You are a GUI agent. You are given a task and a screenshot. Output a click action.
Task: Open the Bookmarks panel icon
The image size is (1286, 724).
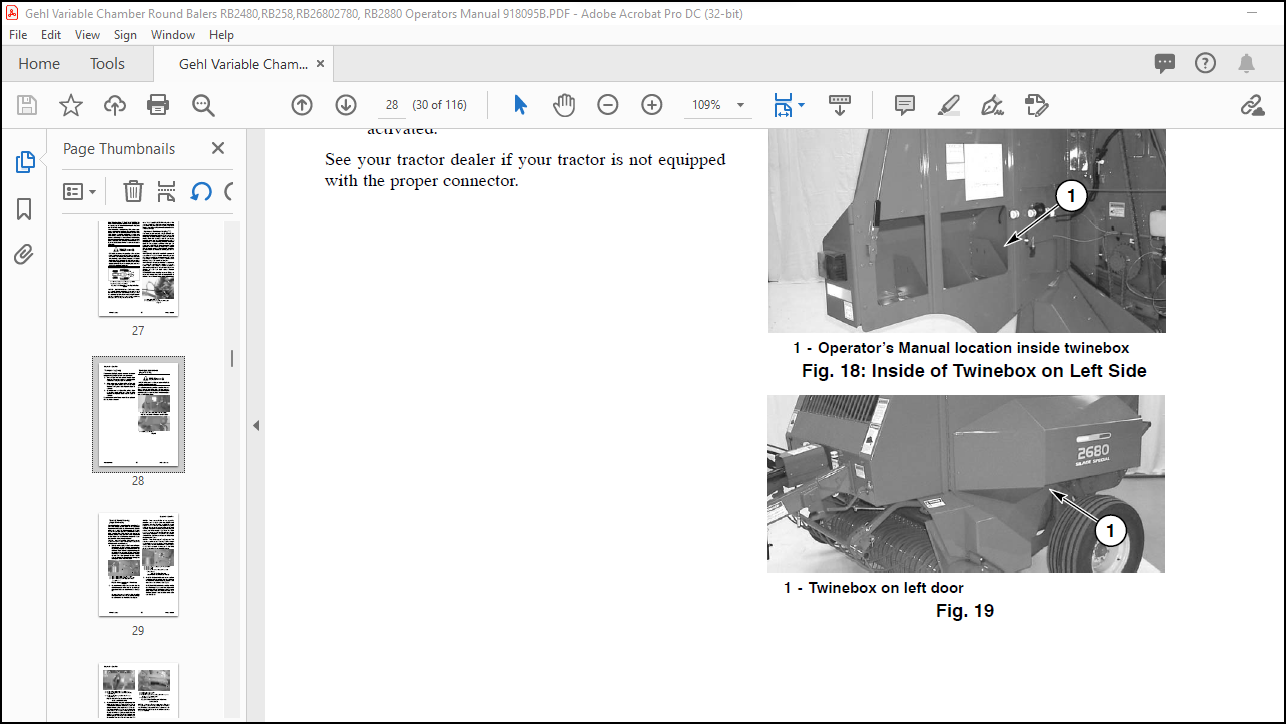tap(24, 209)
